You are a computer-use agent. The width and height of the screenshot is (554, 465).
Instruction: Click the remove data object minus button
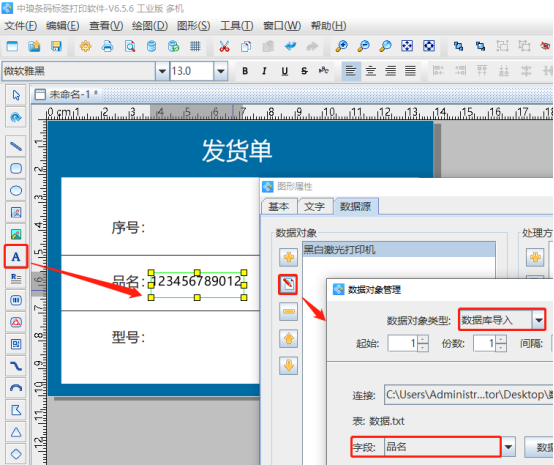coord(289,311)
